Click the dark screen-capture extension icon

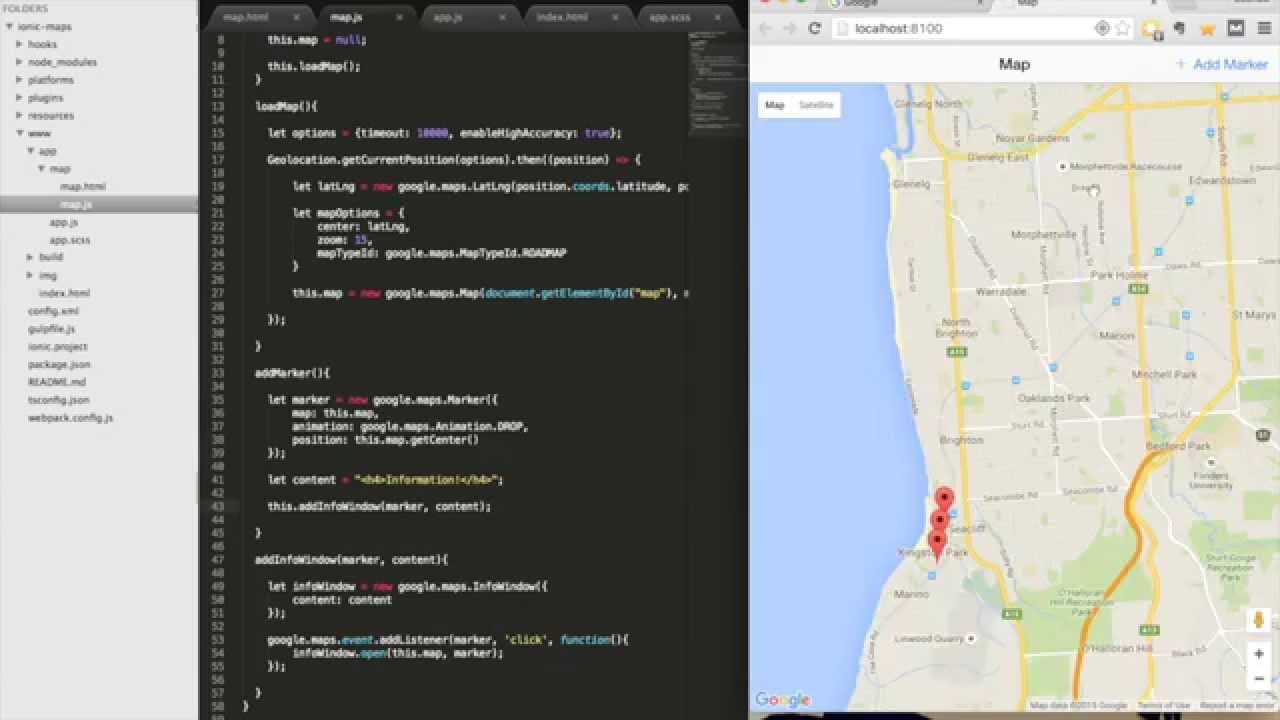click(x=1236, y=28)
